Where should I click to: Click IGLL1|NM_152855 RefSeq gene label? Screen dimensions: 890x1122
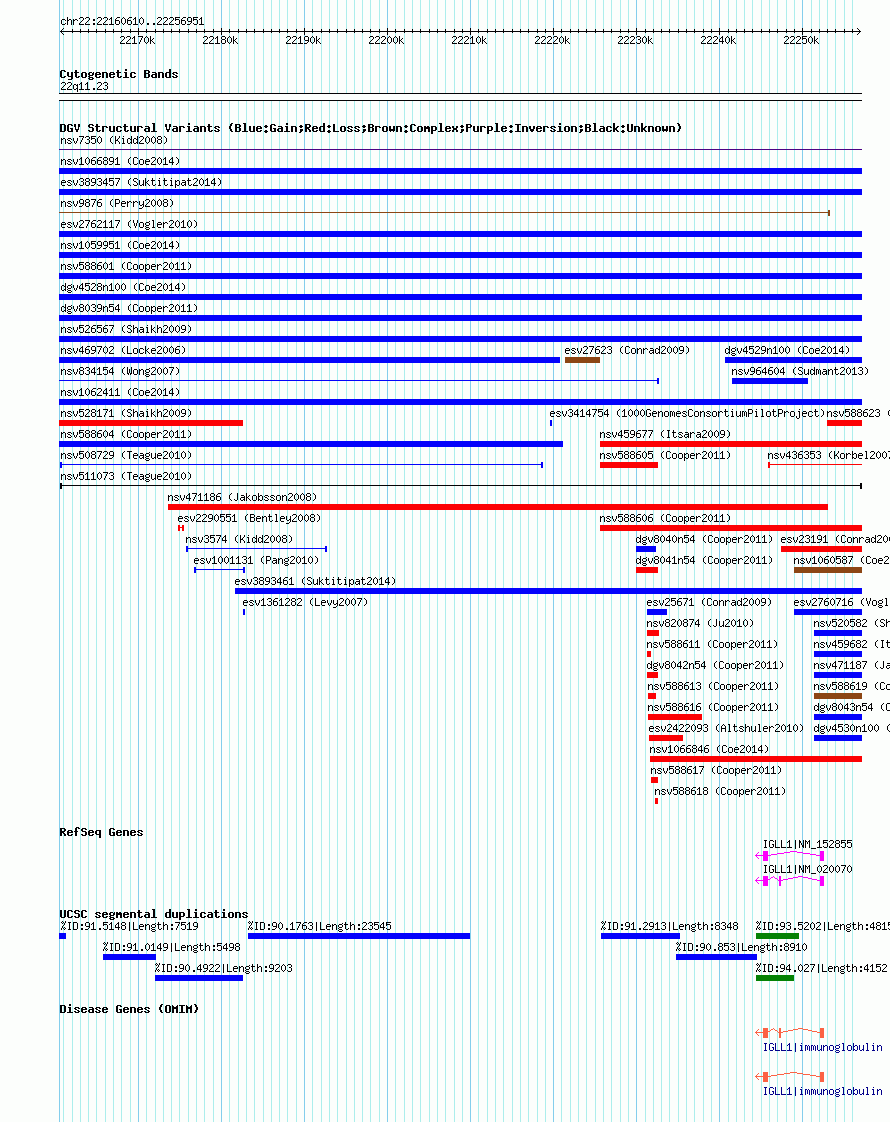coord(808,844)
